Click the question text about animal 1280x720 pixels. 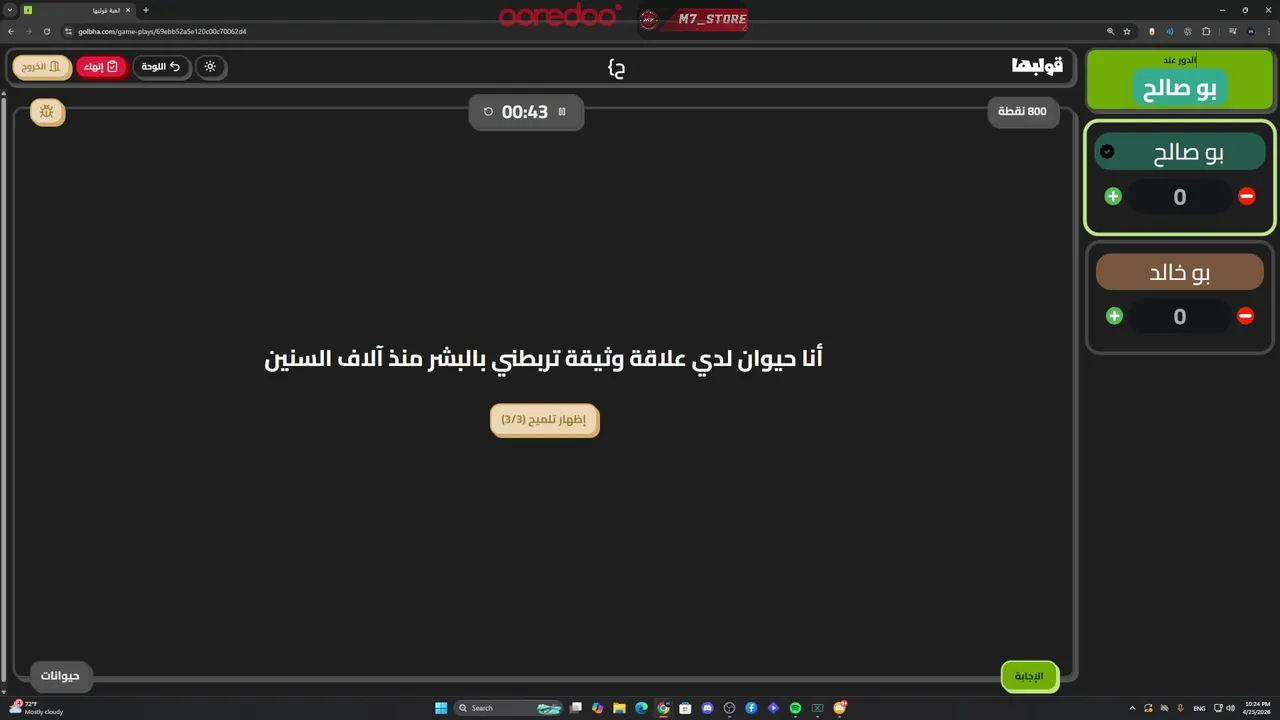543,358
